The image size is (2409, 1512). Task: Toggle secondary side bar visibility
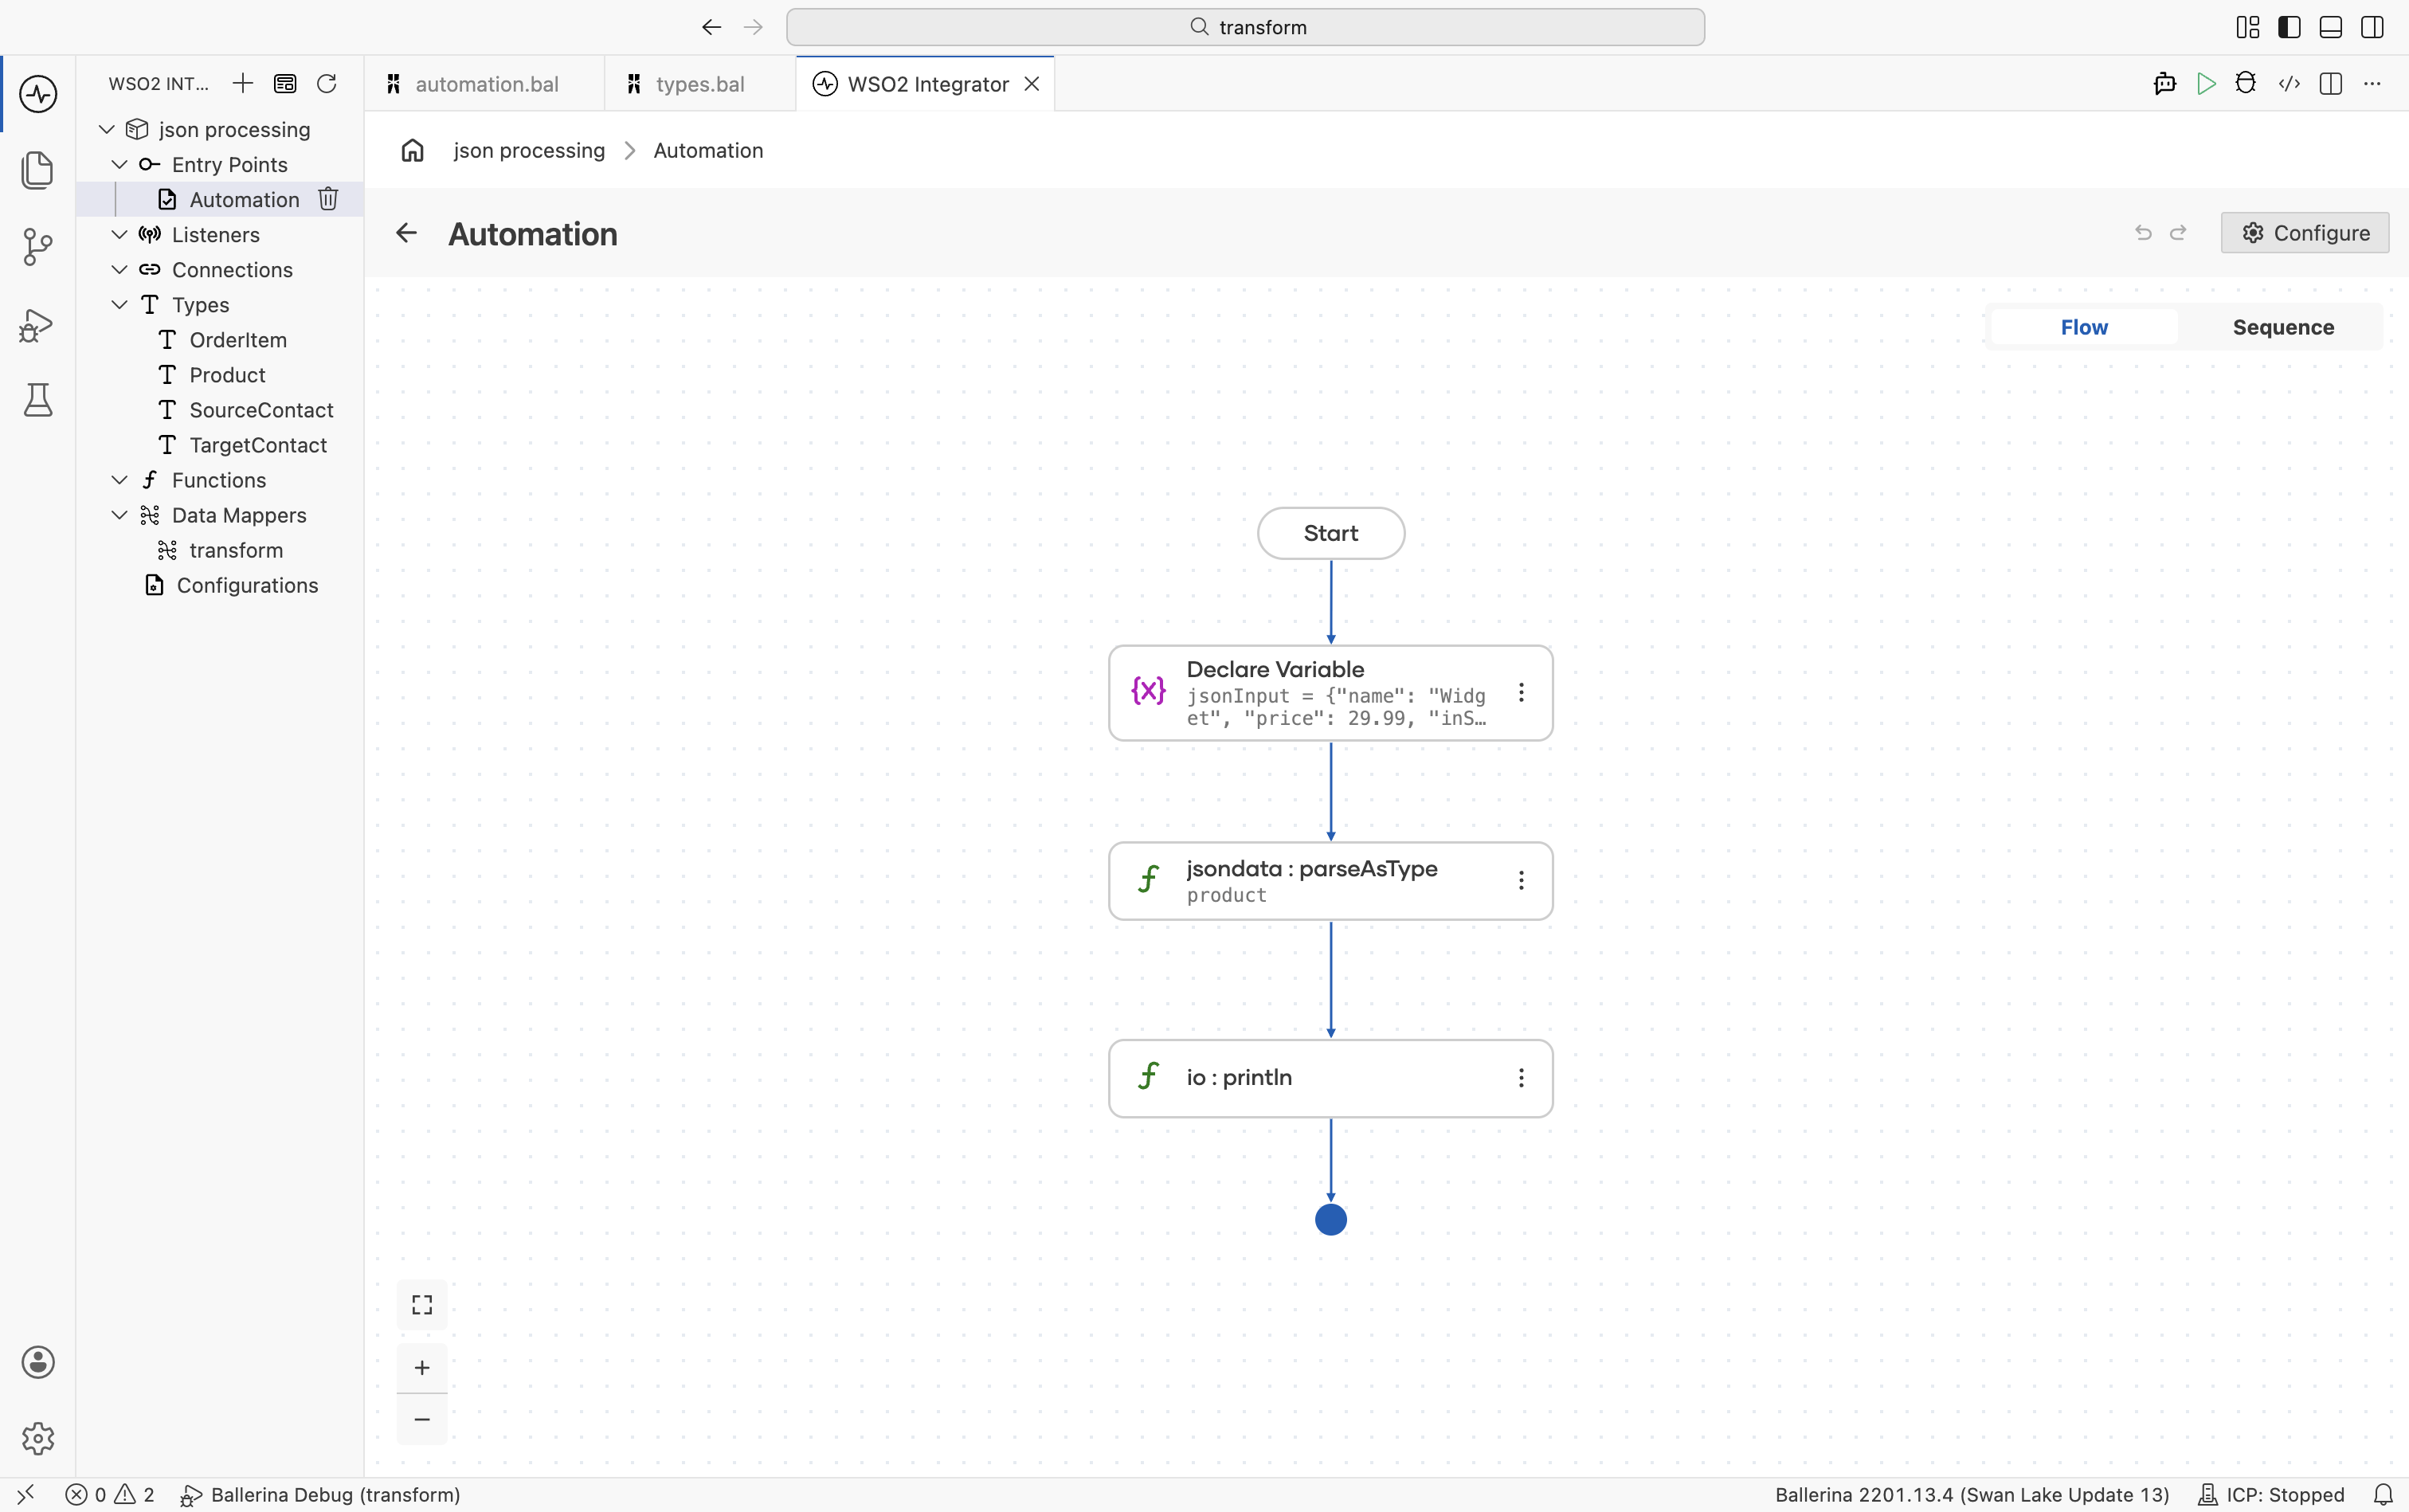(2372, 27)
